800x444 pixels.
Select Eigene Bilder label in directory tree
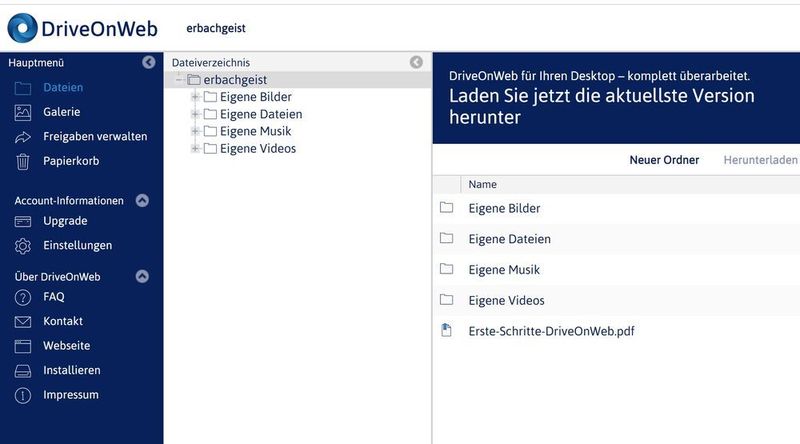256,97
